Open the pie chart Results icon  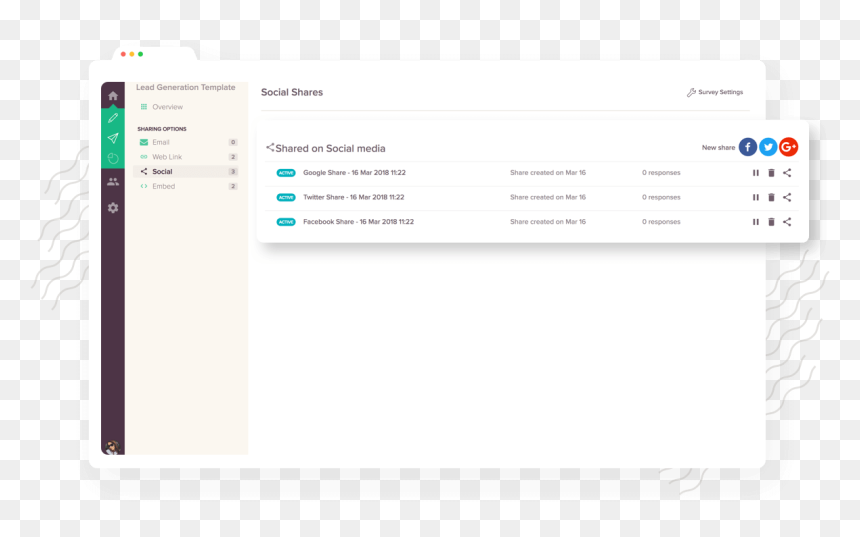click(112, 159)
